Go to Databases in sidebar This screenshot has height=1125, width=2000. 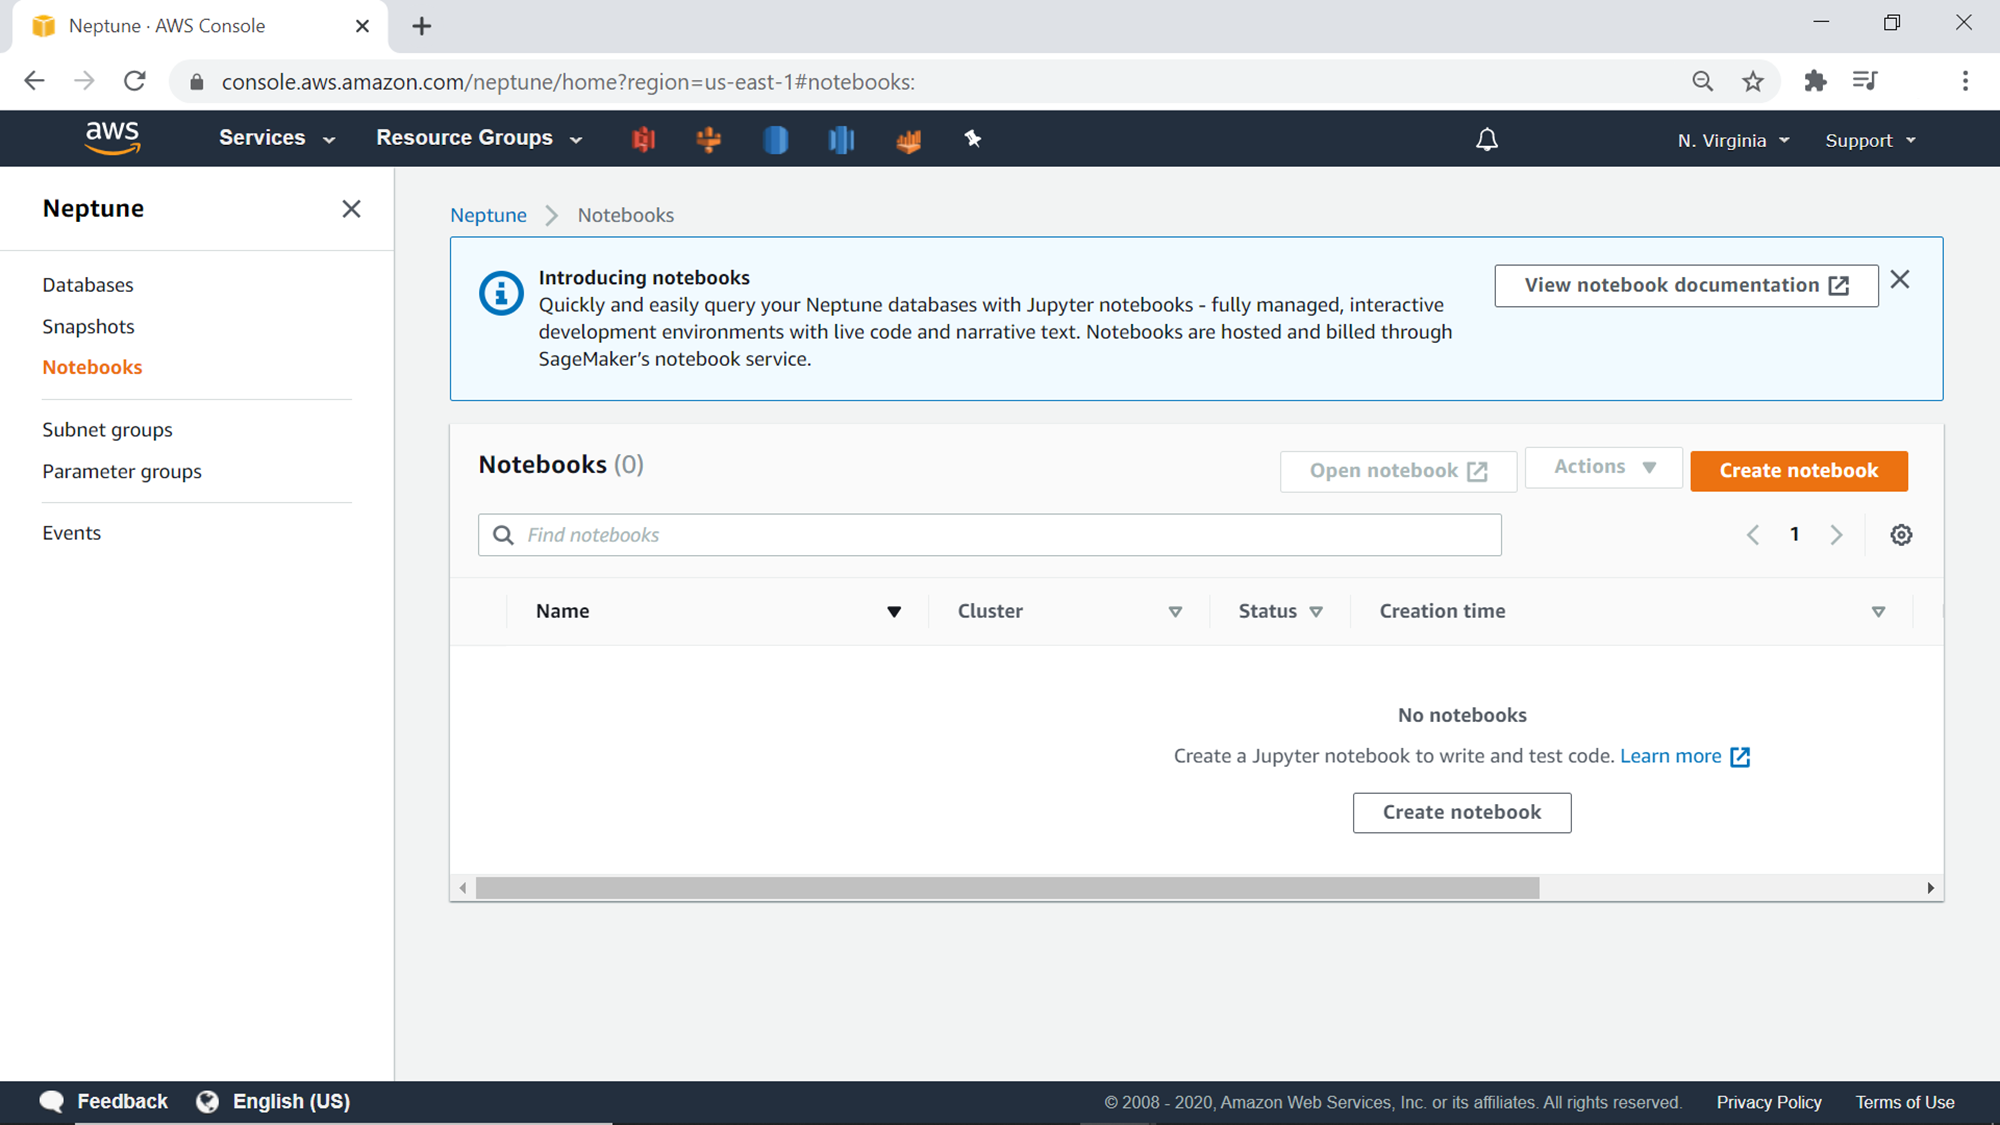coord(88,285)
